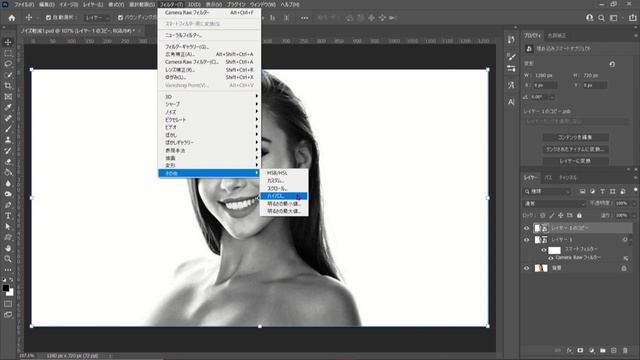Image resolution: width=640 pixels, height=360 pixels.
Task: Select the Hand tool
Action: tap(8, 248)
